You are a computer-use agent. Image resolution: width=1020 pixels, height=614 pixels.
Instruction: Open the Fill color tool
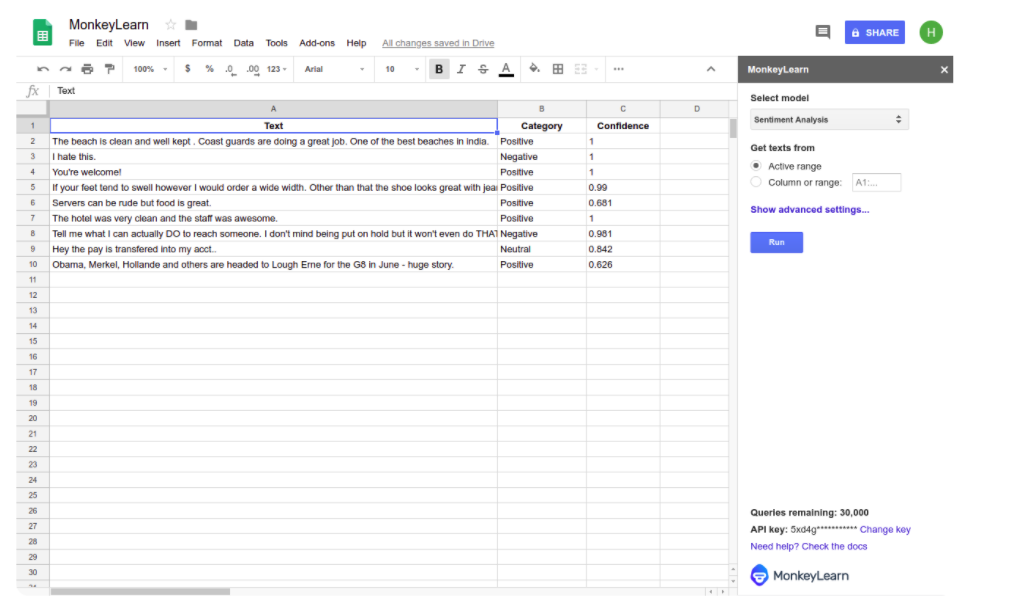(x=533, y=69)
